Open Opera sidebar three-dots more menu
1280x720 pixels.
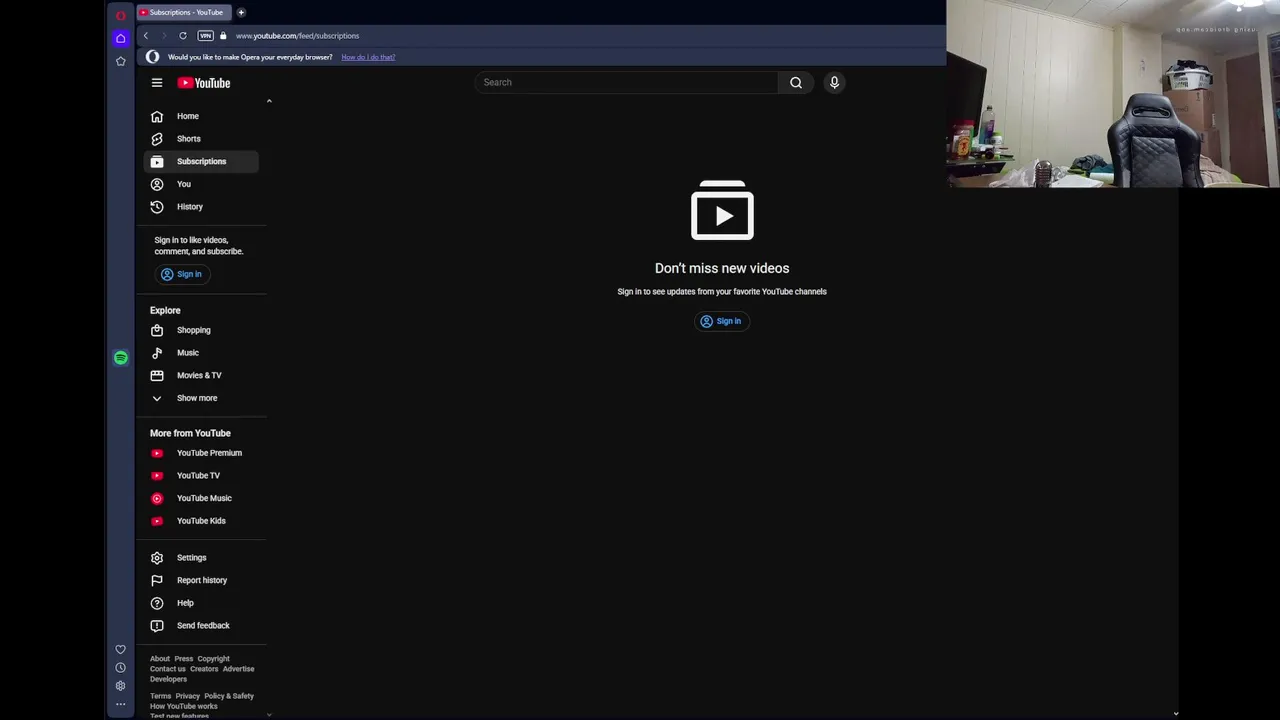click(x=121, y=704)
